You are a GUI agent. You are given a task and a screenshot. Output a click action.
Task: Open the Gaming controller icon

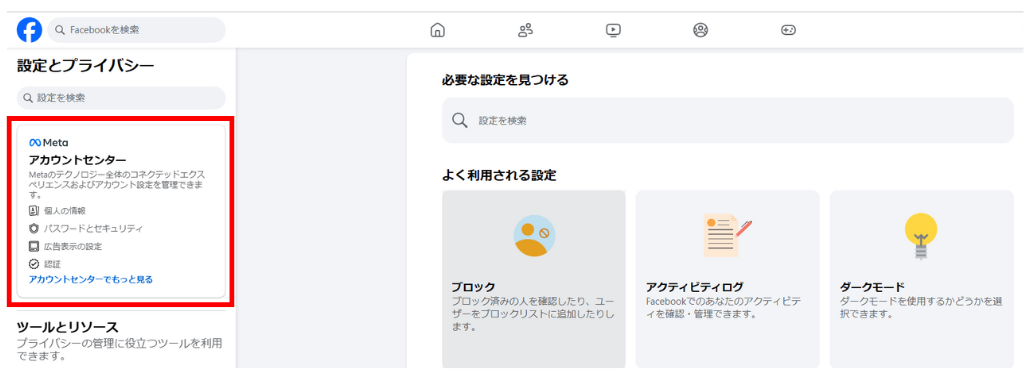click(788, 30)
